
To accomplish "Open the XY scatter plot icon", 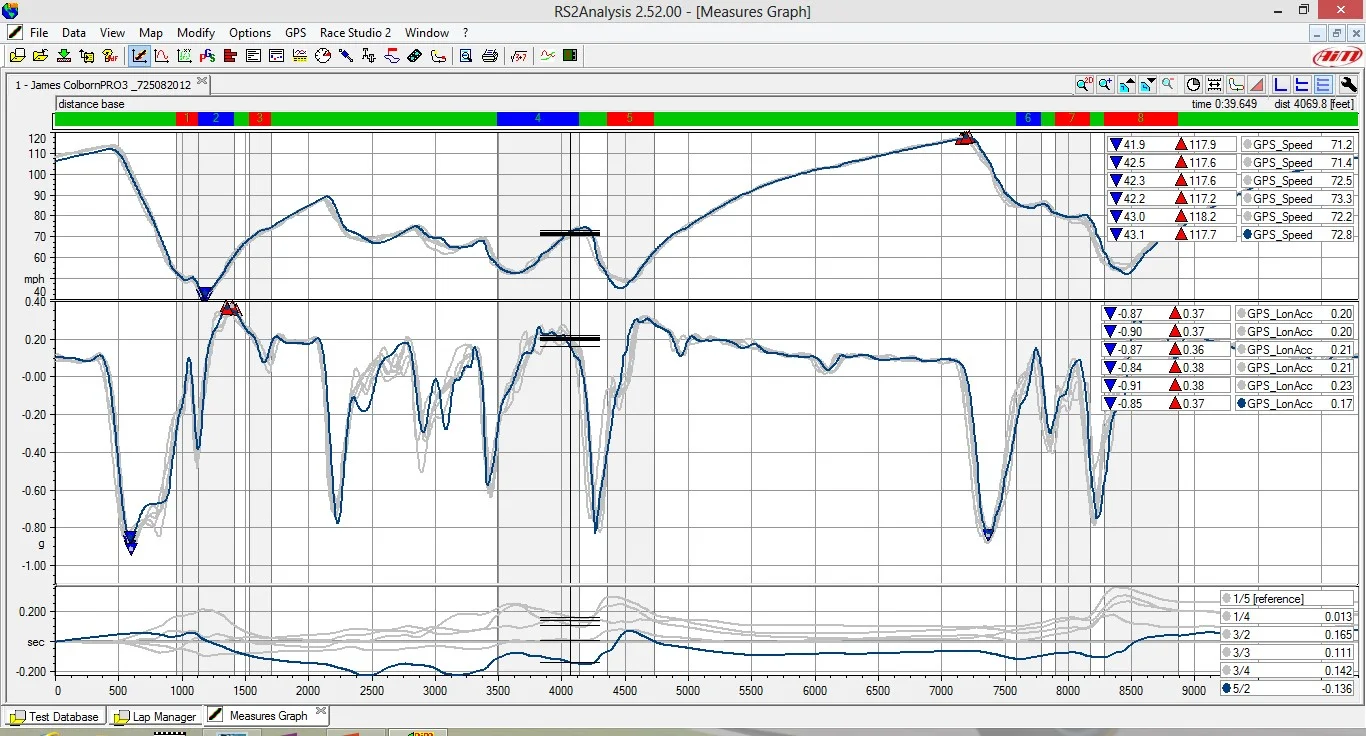I will pyautogui.click(x=185, y=56).
